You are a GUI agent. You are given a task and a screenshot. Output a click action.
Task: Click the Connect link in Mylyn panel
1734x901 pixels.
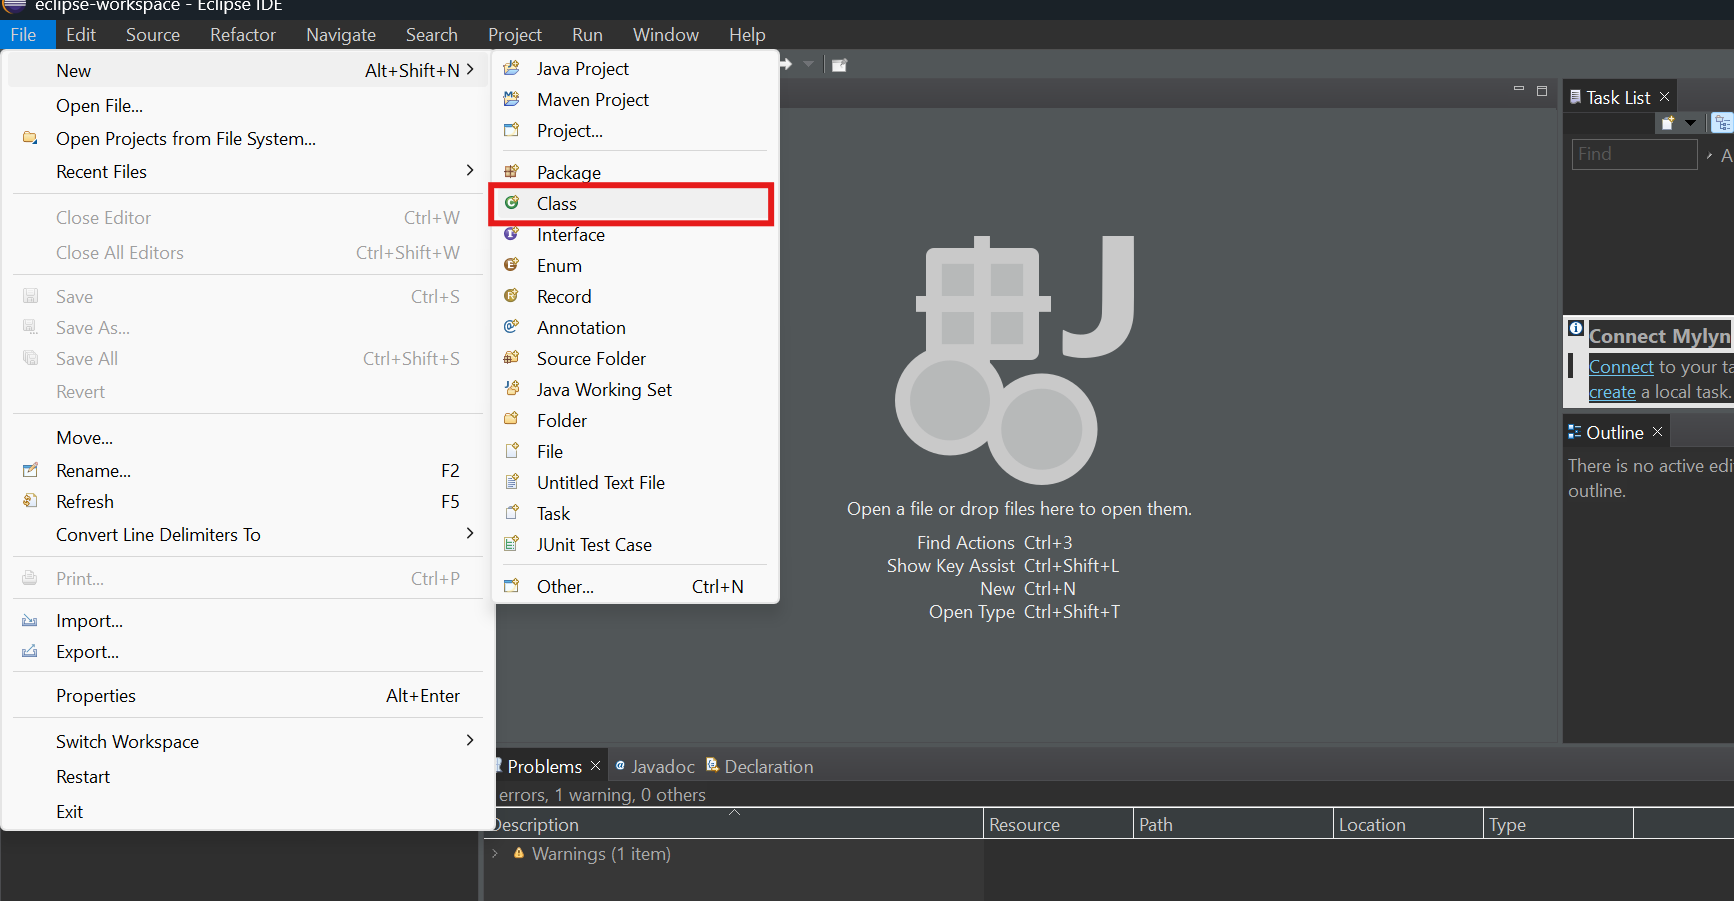(1621, 367)
